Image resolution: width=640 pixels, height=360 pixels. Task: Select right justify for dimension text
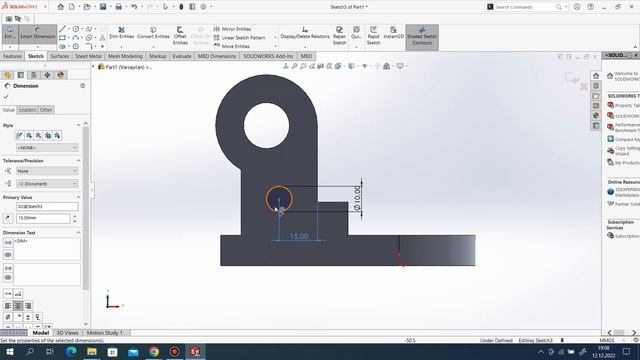tap(28, 306)
